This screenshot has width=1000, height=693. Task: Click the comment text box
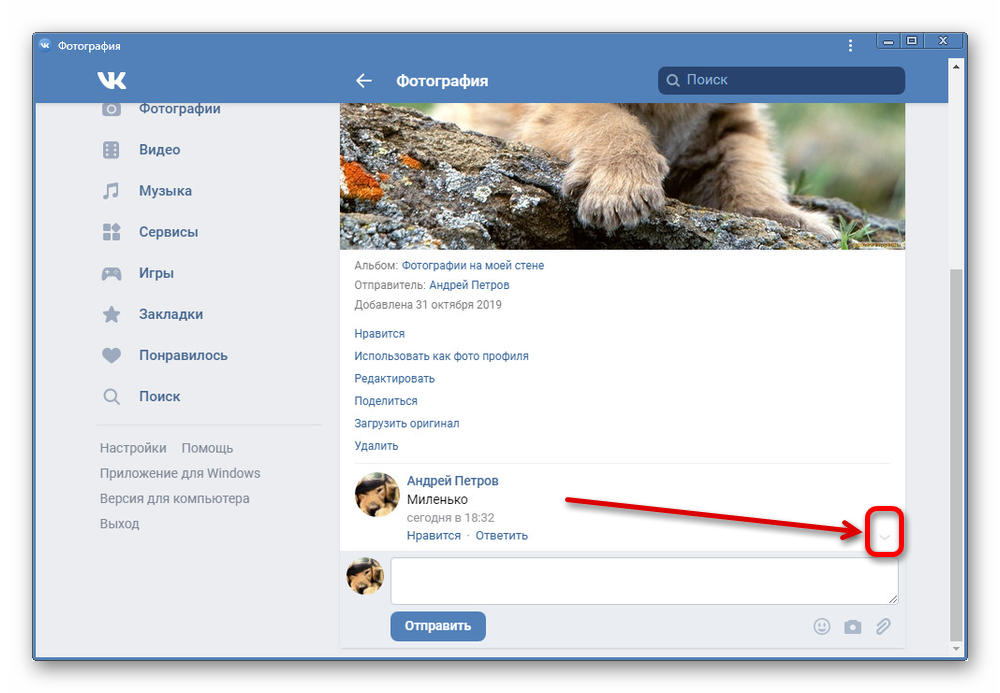coord(644,581)
